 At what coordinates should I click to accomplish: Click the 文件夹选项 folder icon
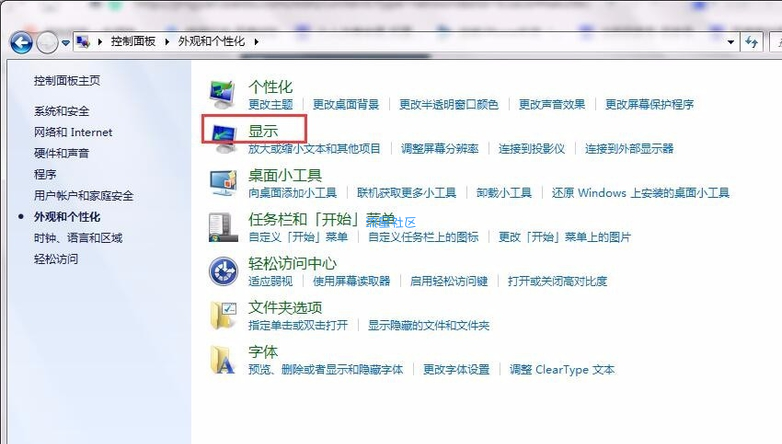[x=223, y=315]
